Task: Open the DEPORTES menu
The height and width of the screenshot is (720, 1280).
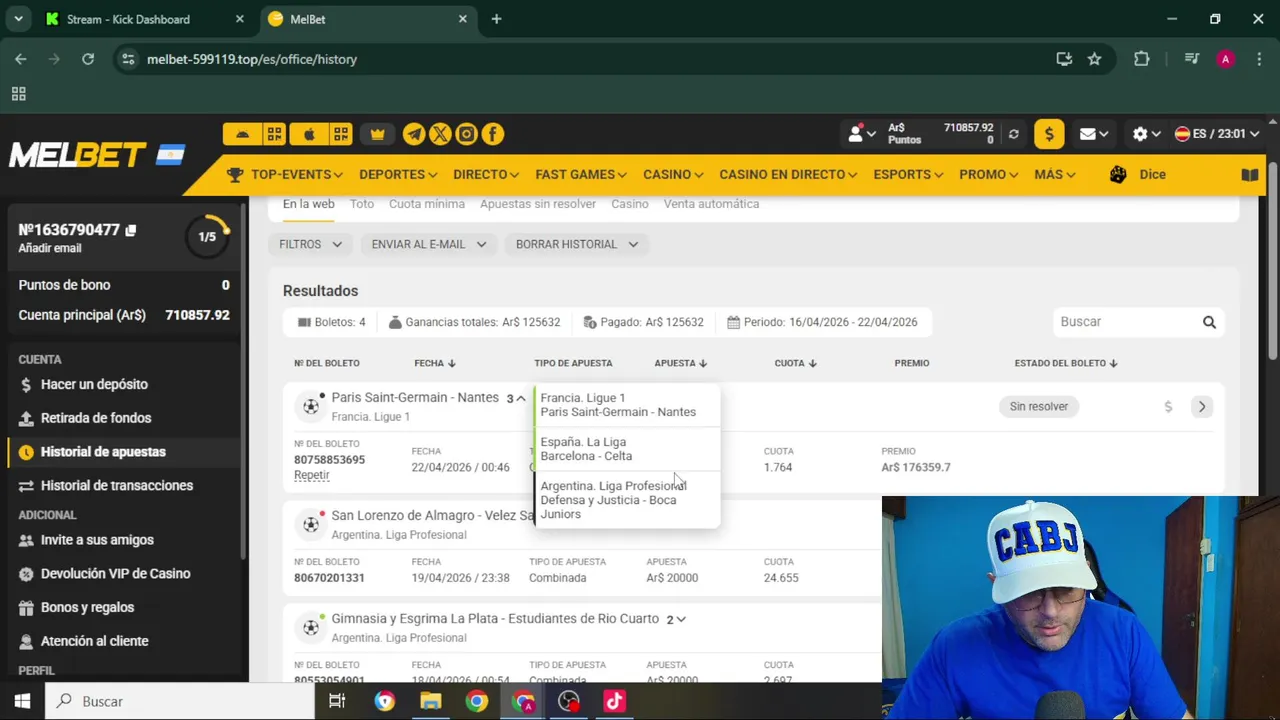Action: coord(398,174)
